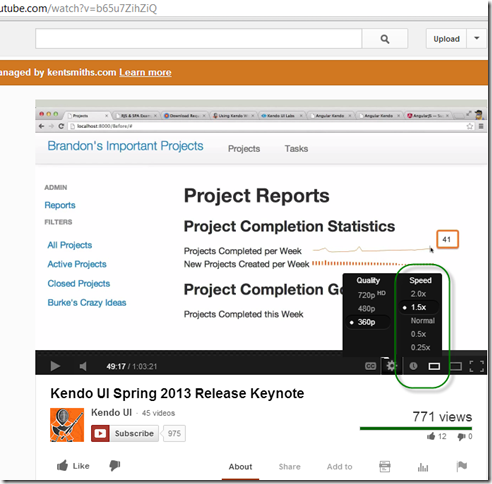492x484 pixels.
Task: Click Tasks nav item in video
Action: click(x=296, y=148)
